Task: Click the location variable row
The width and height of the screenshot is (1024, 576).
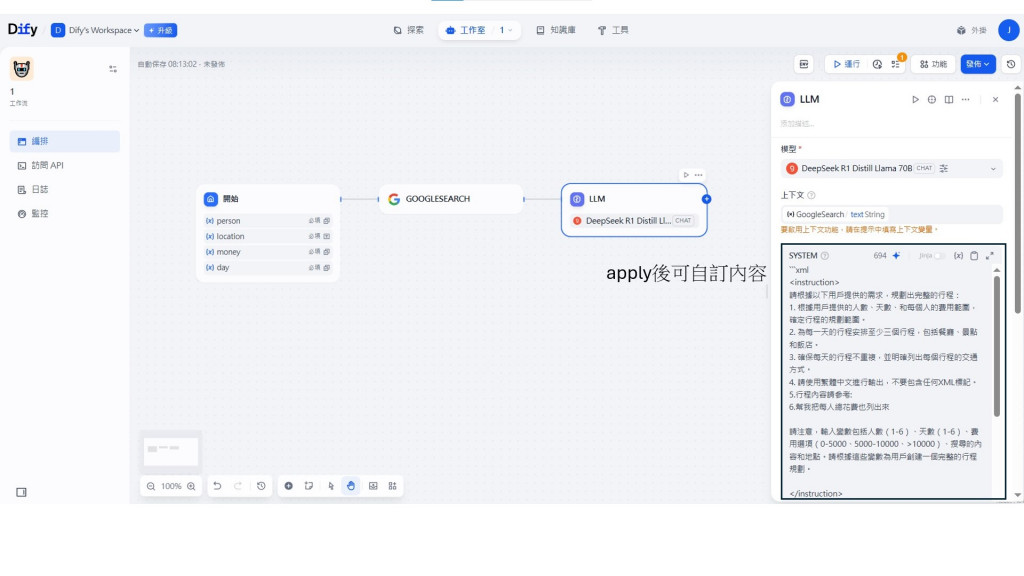Action: (268, 236)
